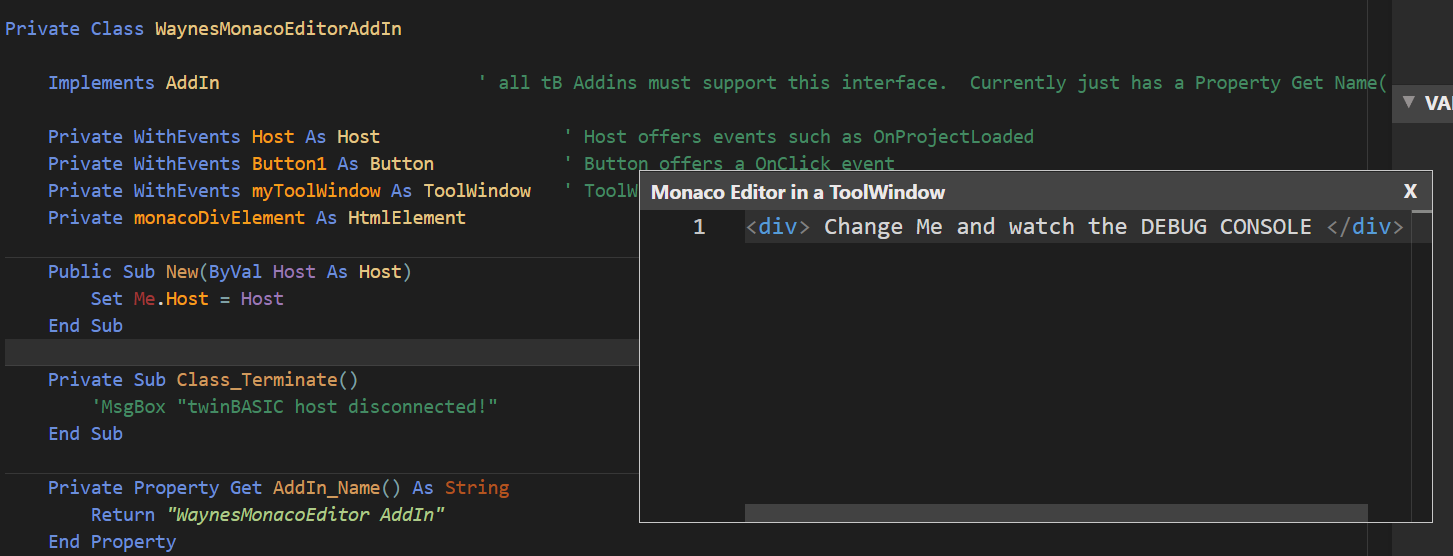This screenshot has height=556, width=1453.
Task: Place cursor on the highlighted empty line
Action: click(322, 352)
